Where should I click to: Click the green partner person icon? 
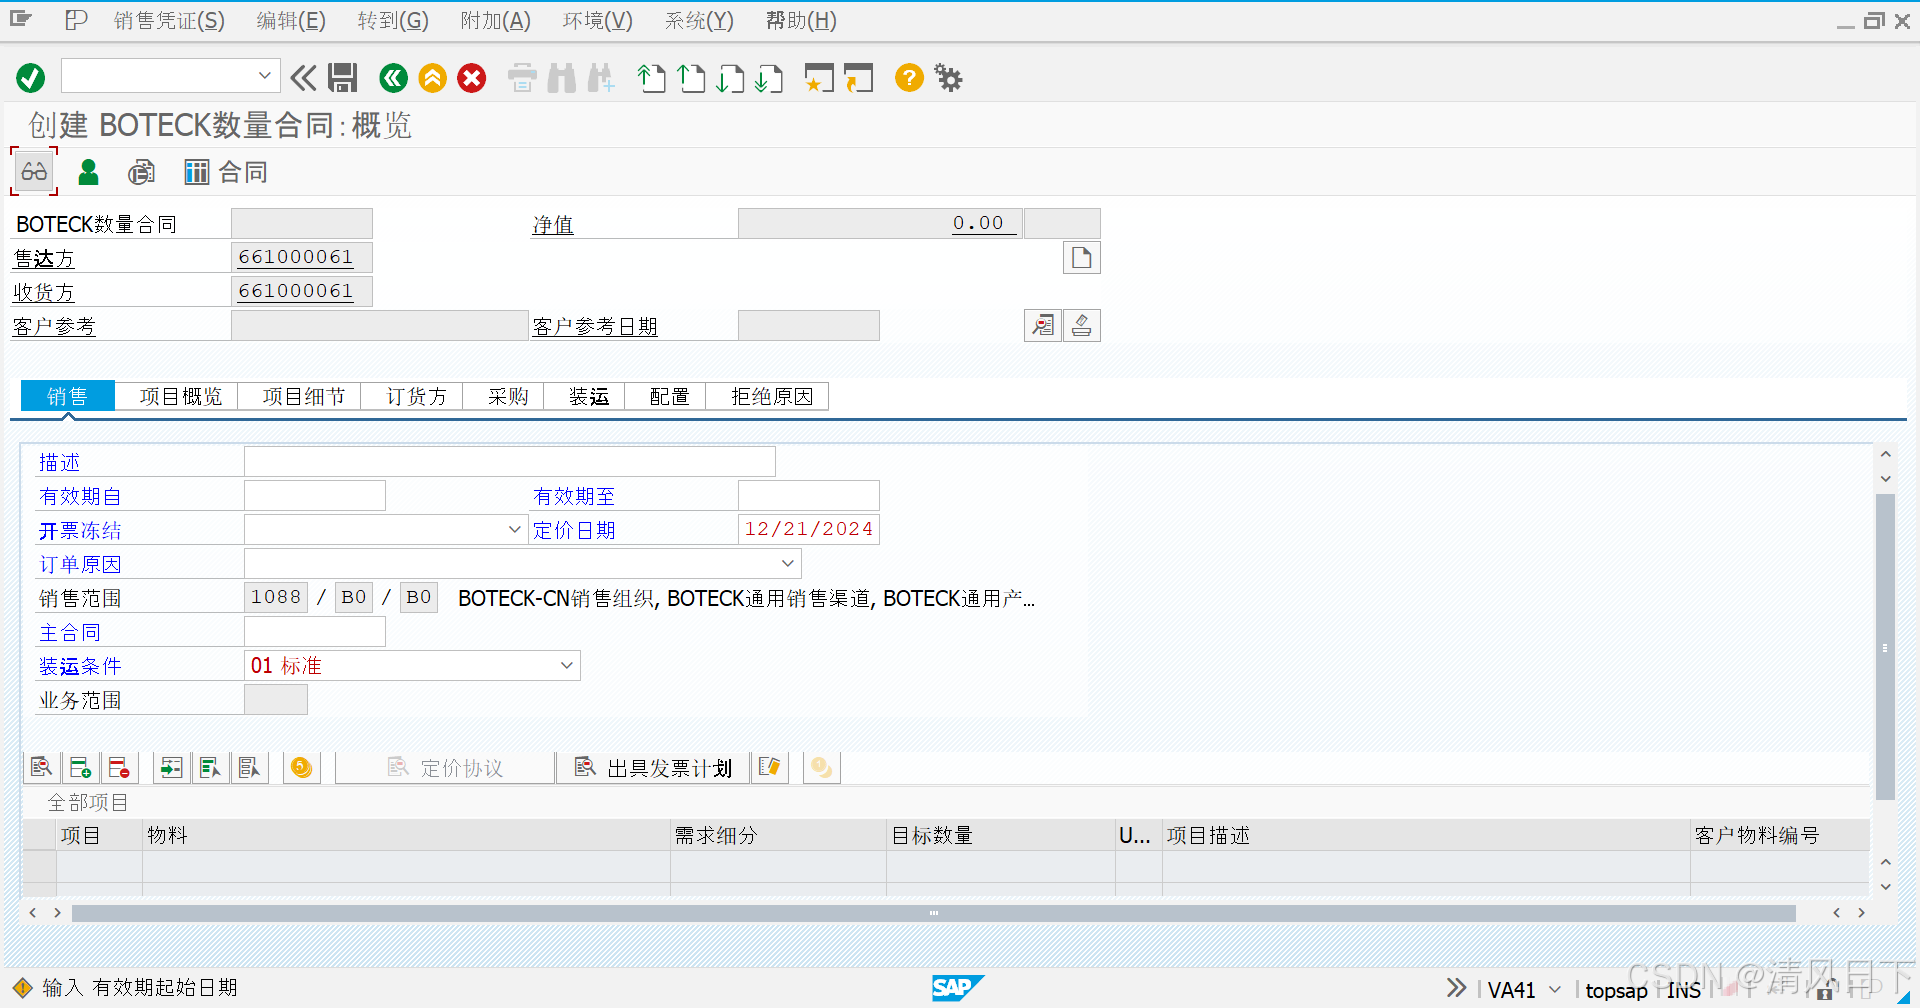point(88,172)
